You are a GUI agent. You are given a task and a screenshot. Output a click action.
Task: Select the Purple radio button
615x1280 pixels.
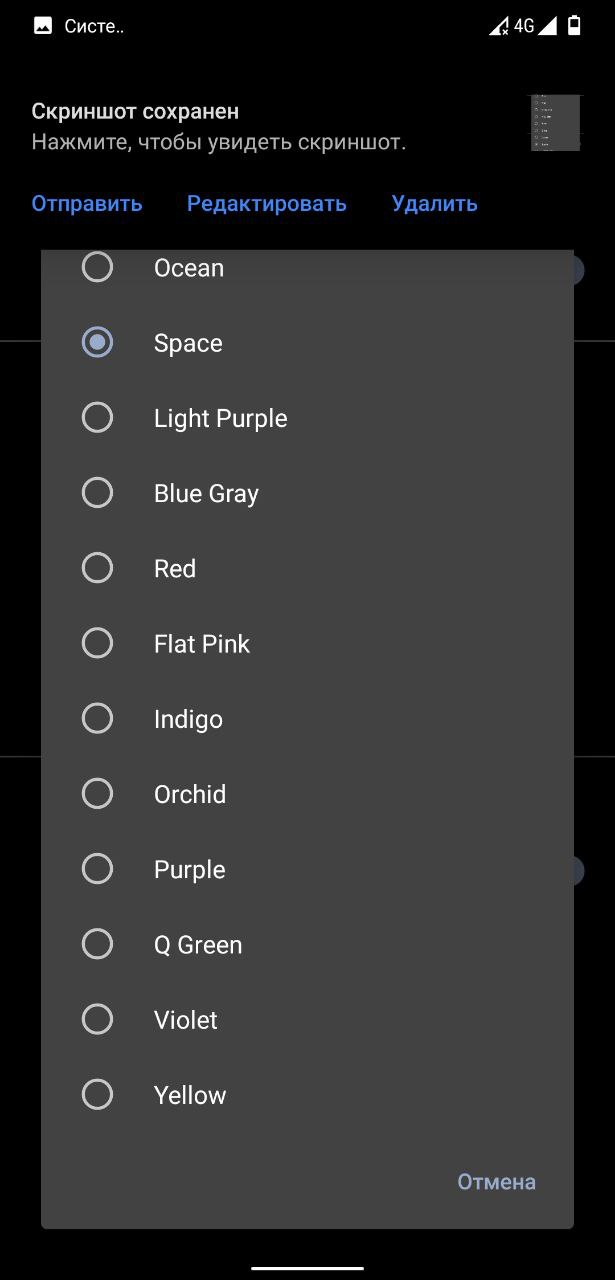(x=97, y=869)
